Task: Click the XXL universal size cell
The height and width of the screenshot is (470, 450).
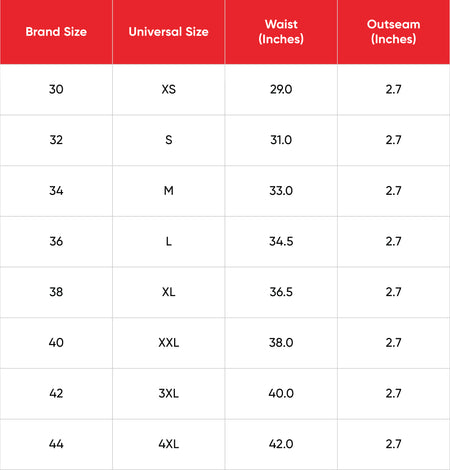Action: (x=169, y=343)
